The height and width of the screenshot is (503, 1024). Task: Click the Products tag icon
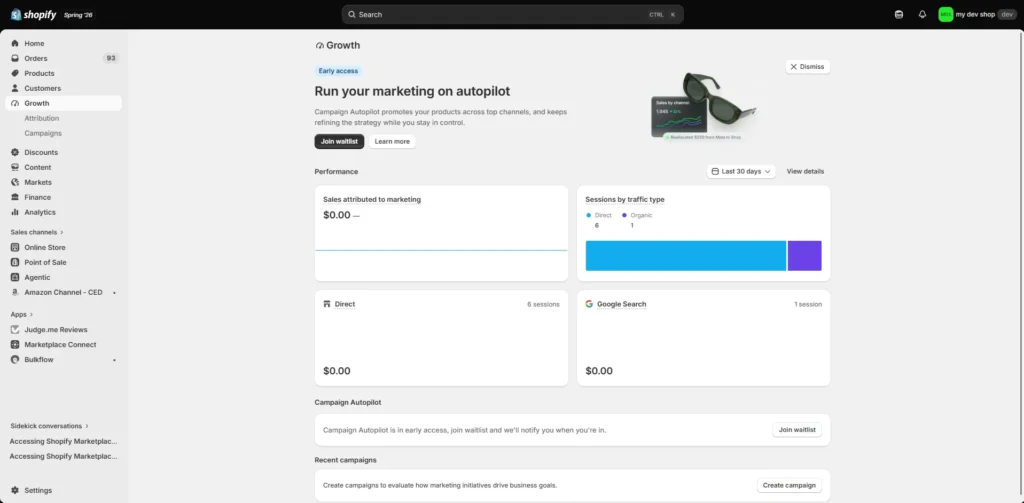[15, 73]
